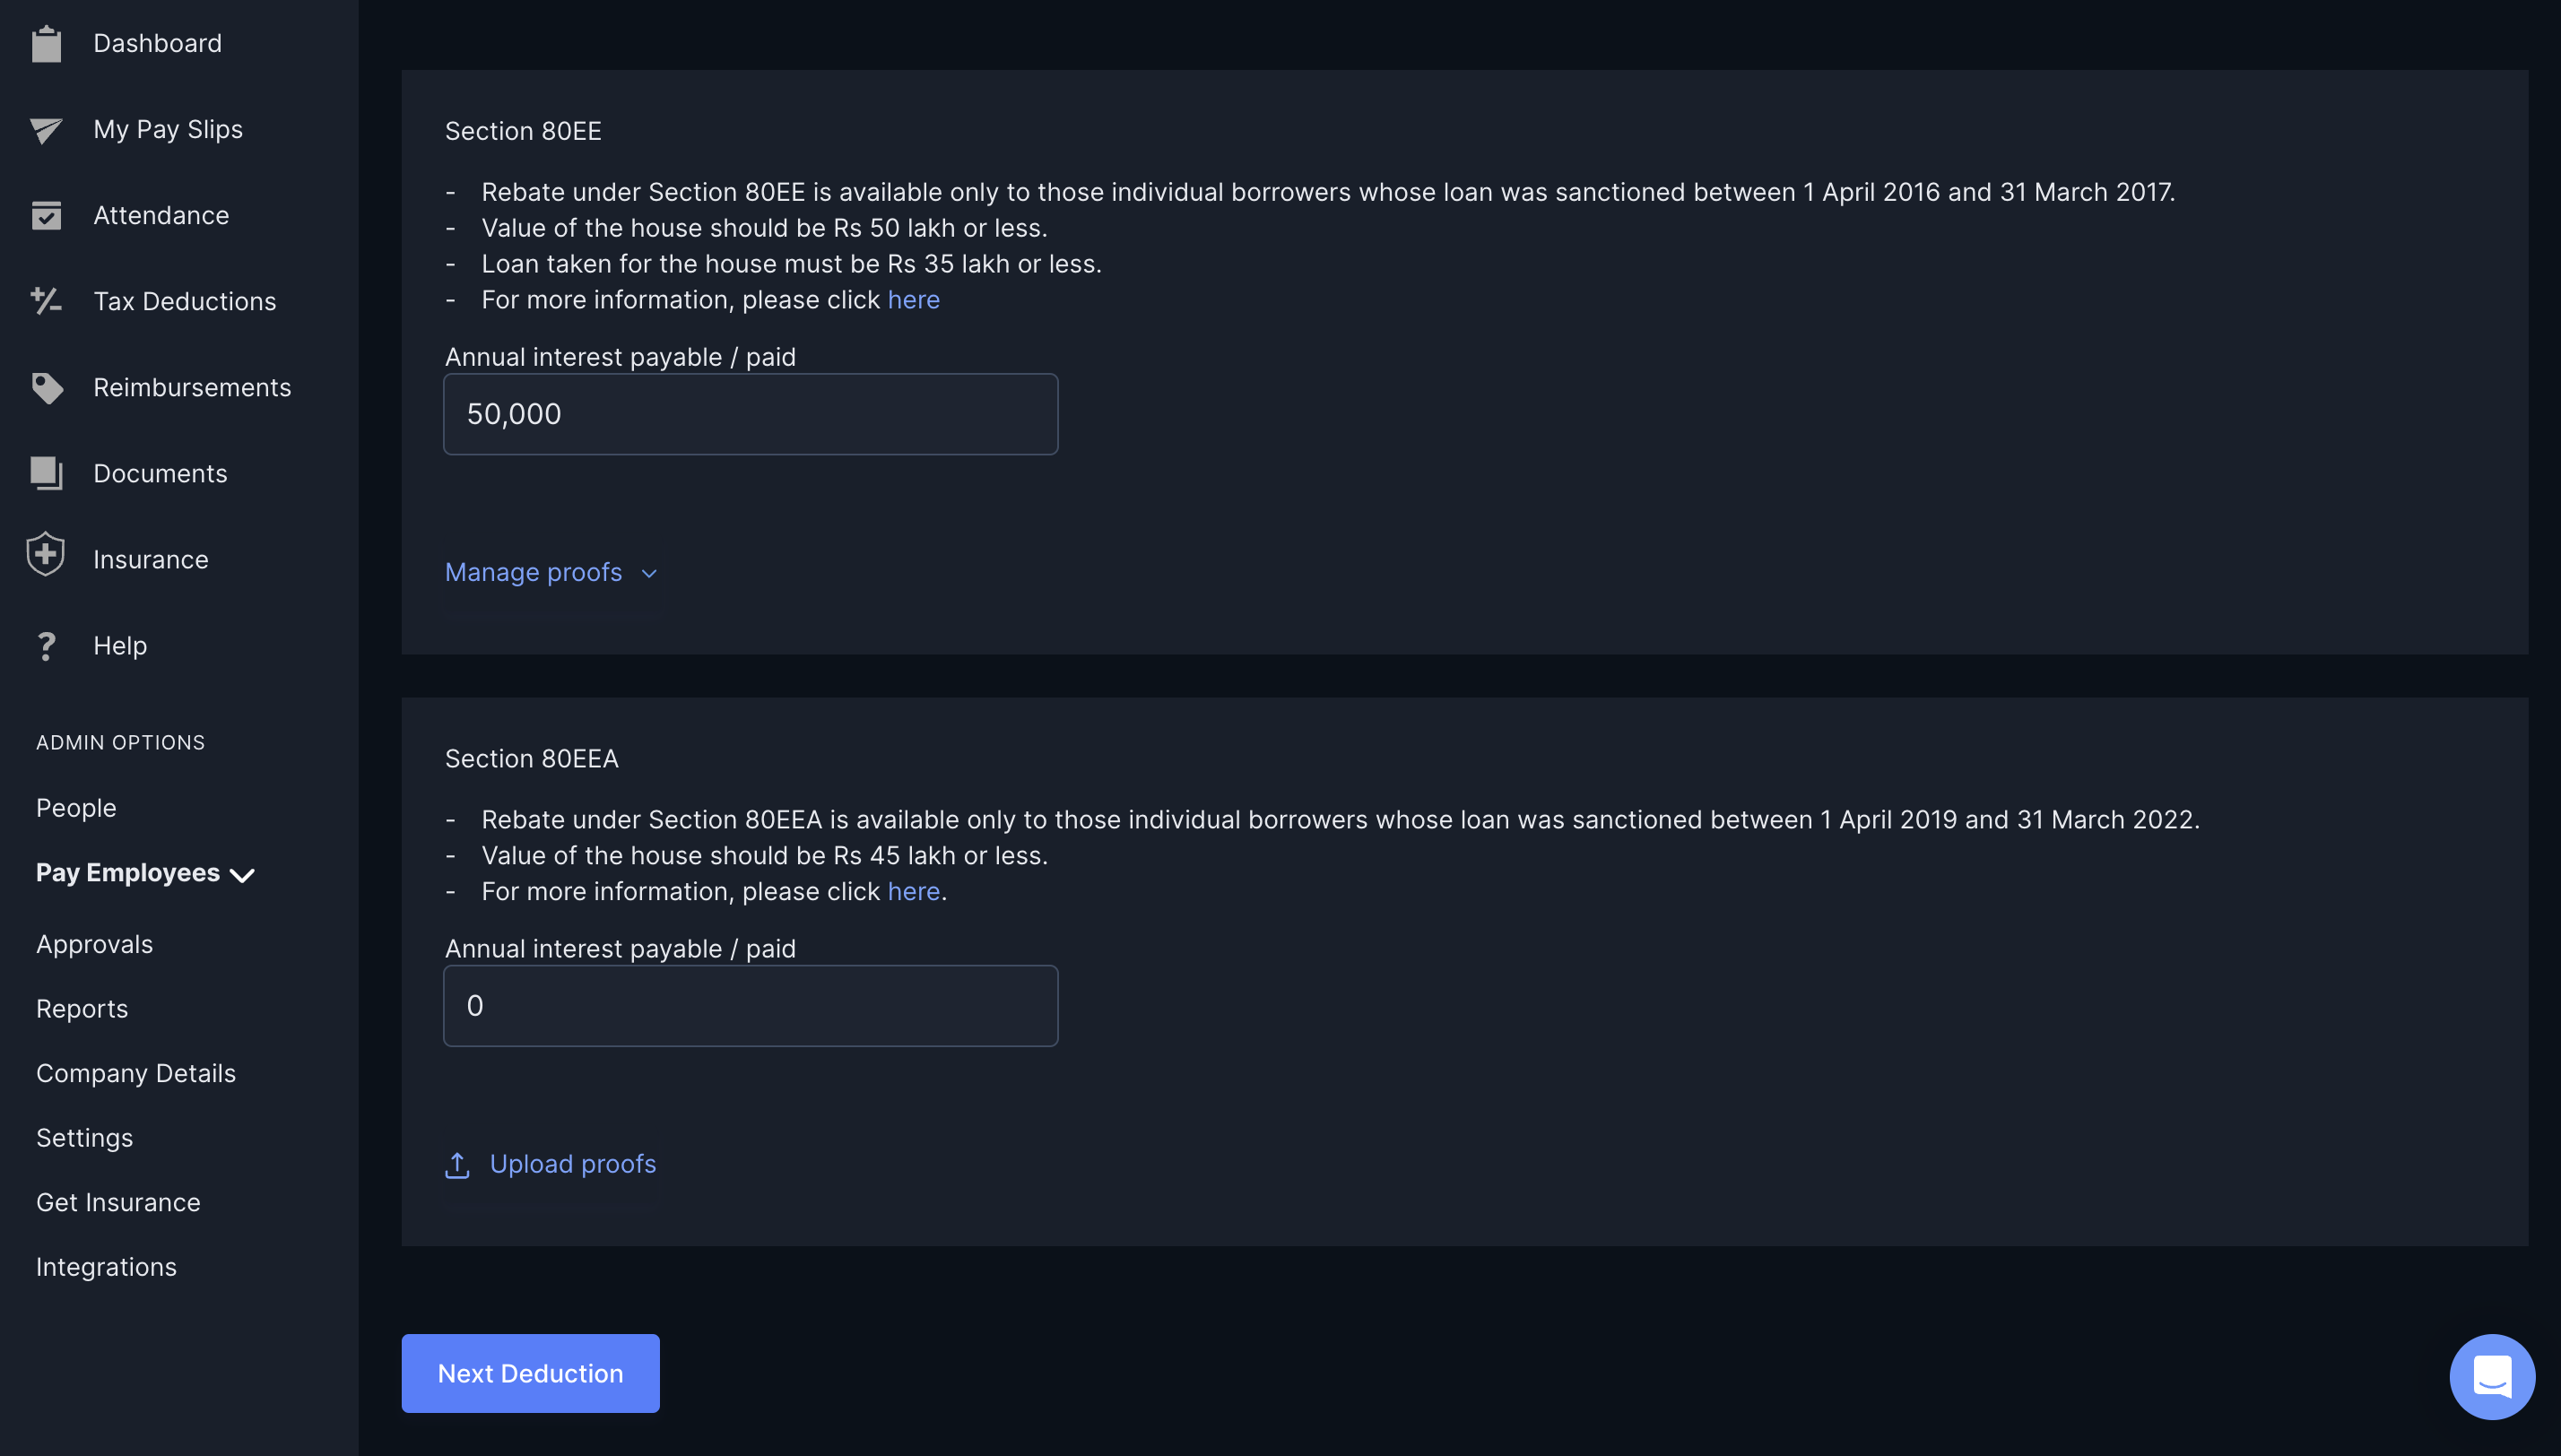The width and height of the screenshot is (2561, 1456).
Task: Click the here link in Section 80EE
Action: tap(913, 299)
